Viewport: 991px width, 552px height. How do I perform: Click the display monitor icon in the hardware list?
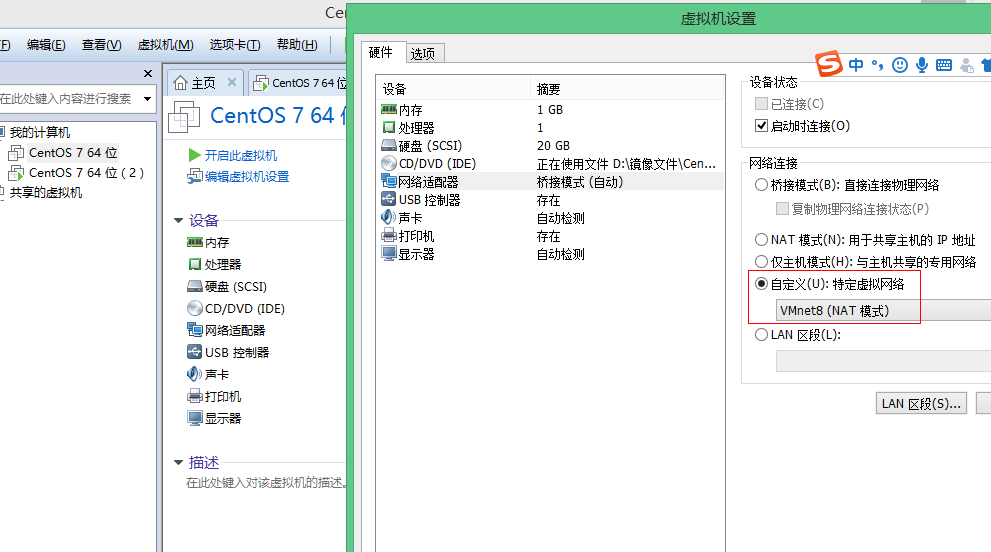tap(389, 254)
